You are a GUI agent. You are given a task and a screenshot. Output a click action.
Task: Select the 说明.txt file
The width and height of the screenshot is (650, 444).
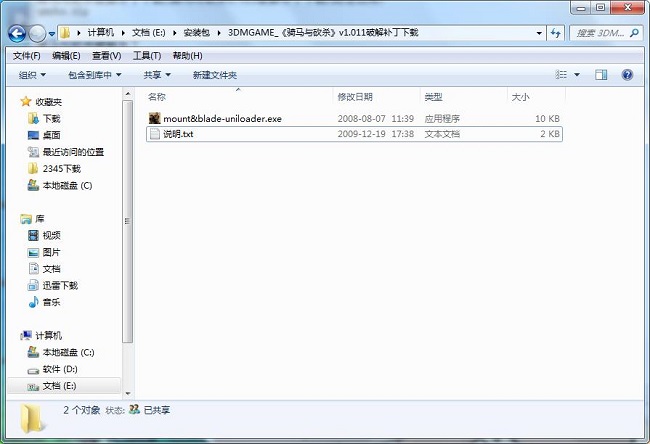click(354, 134)
